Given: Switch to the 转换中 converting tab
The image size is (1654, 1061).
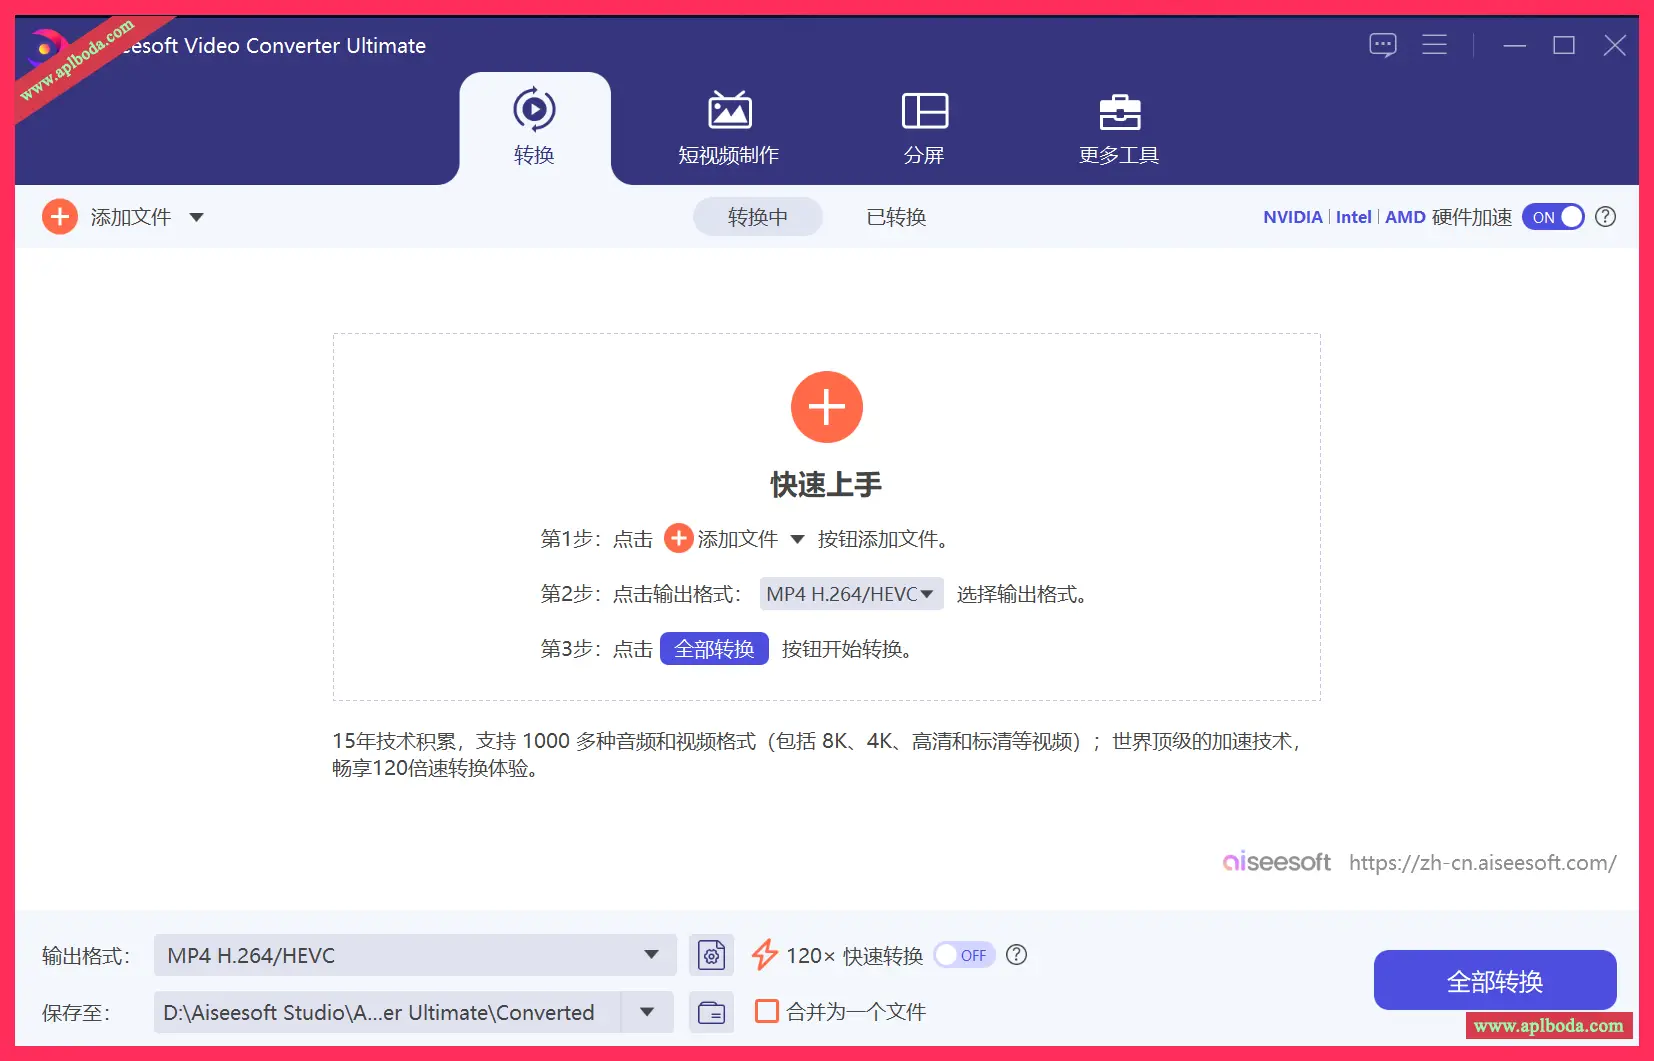Looking at the screenshot, I should (758, 217).
